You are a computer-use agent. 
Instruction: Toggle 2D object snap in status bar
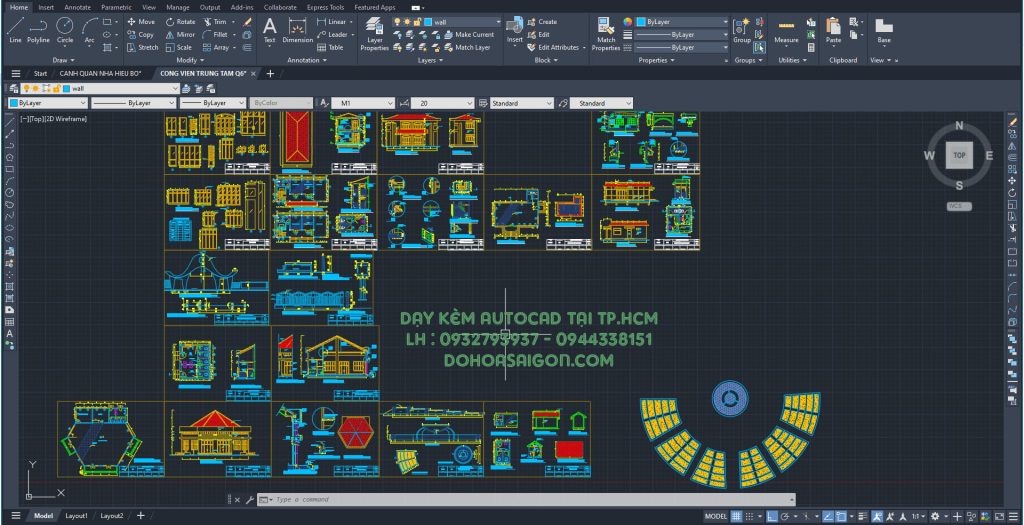coord(840,517)
